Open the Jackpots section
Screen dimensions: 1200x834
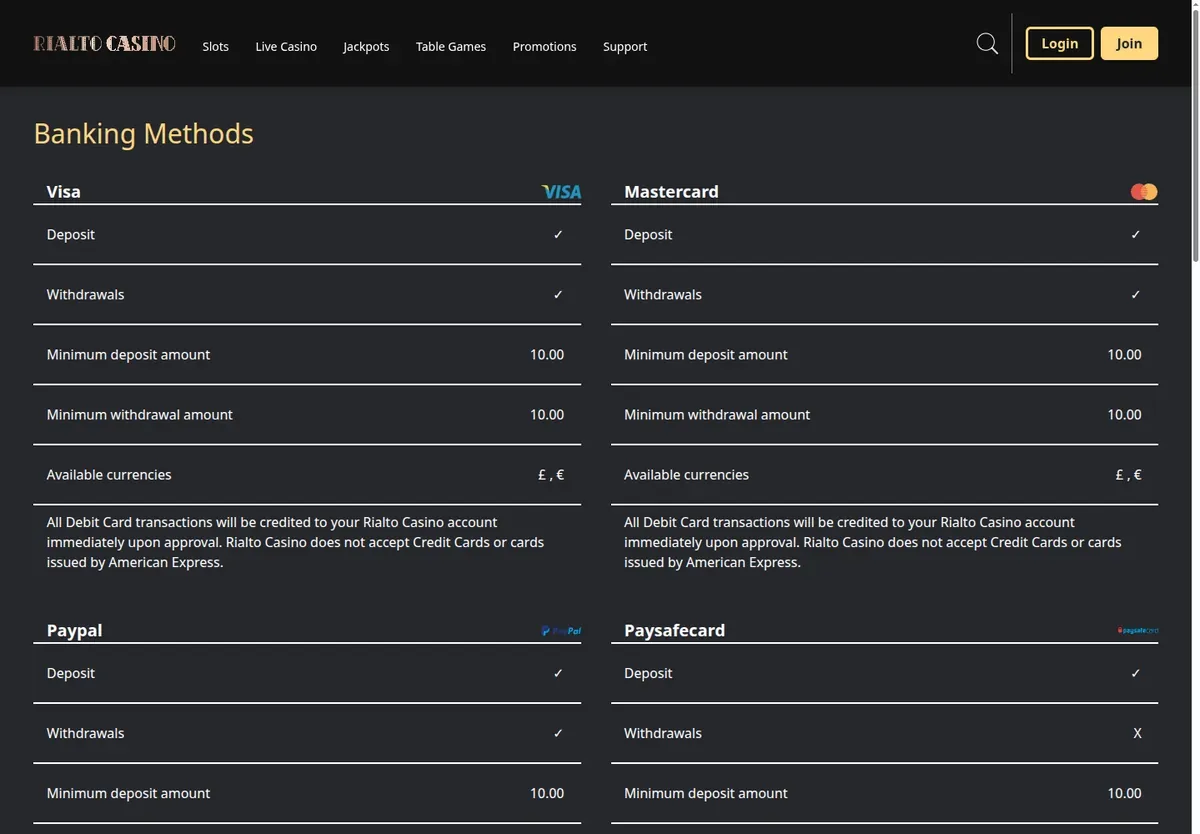tap(366, 46)
